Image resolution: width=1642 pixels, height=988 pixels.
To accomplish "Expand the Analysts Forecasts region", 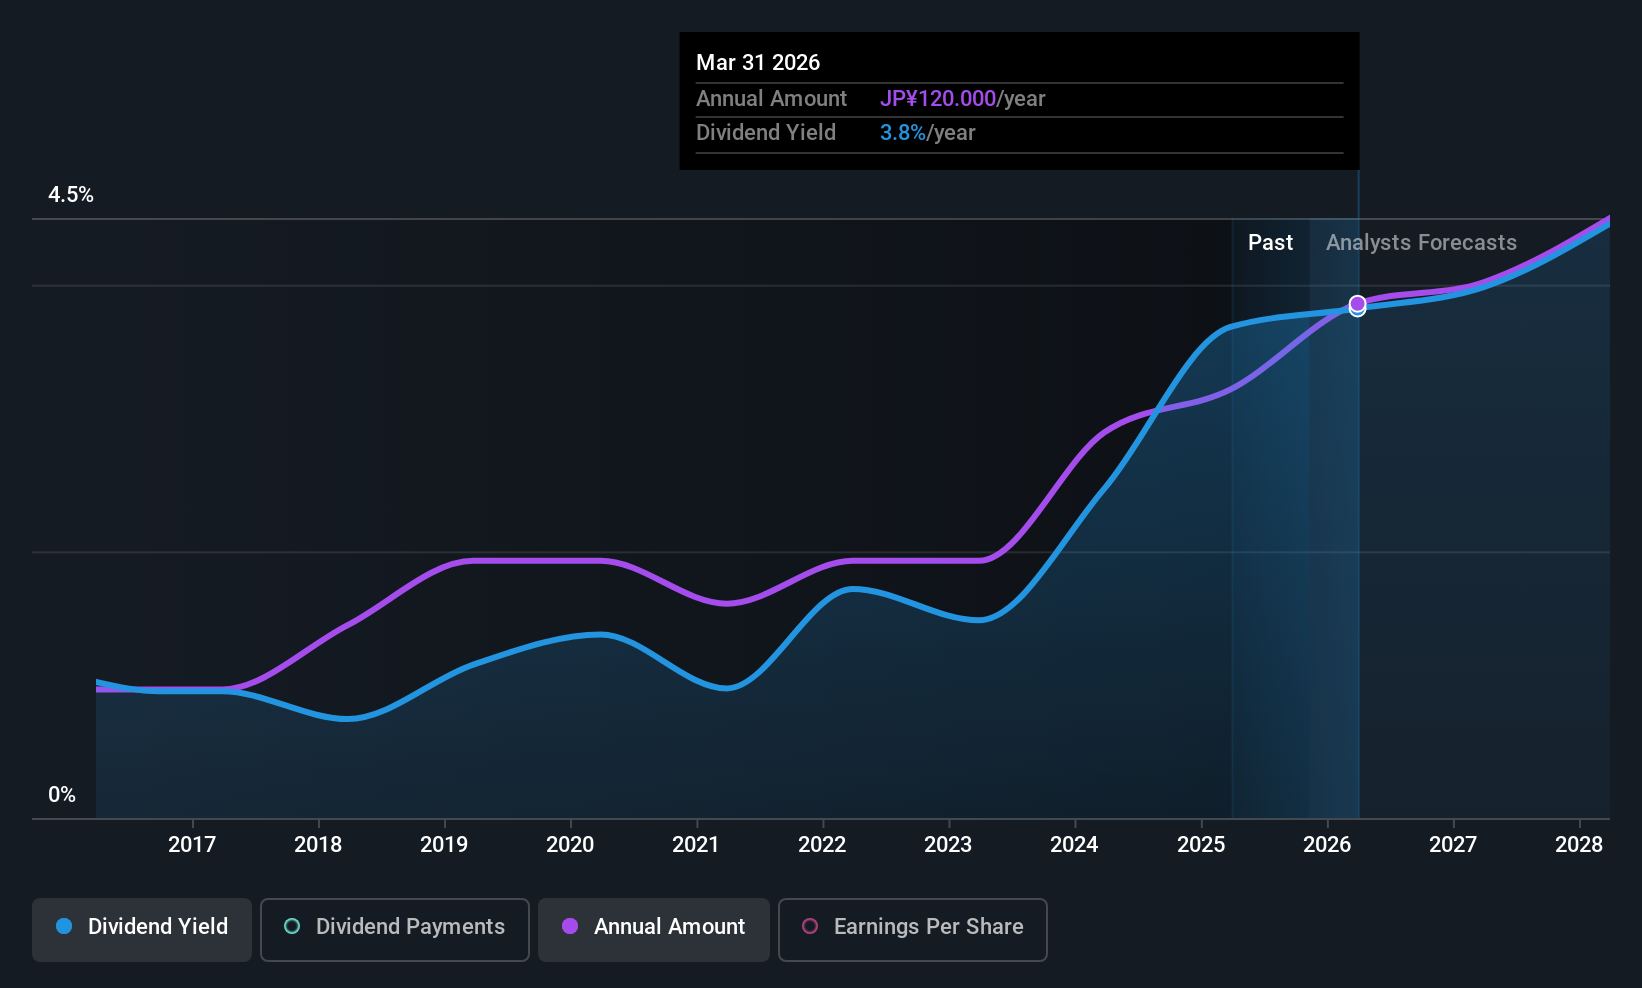I will pos(1421,242).
